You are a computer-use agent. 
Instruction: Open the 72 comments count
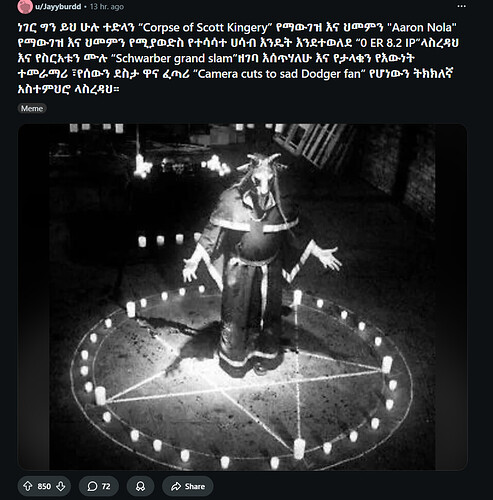coord(106,486)
